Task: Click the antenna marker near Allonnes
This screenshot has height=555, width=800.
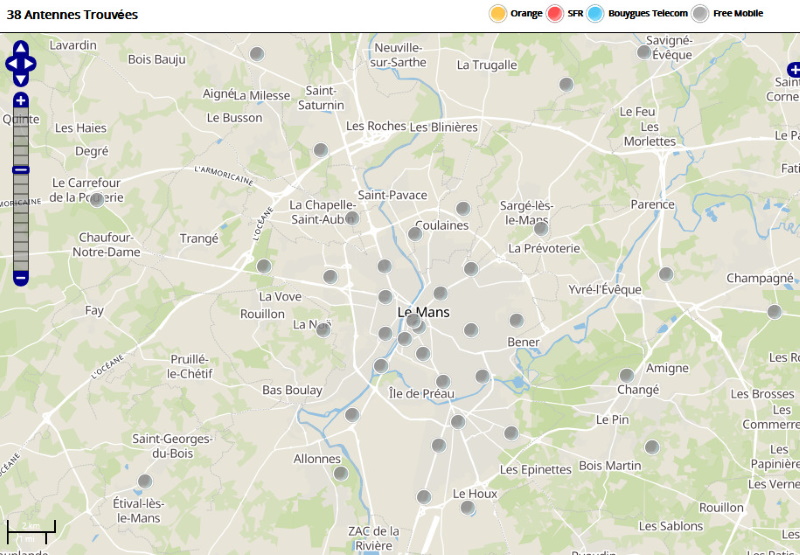Action: (x=341, y=474)
